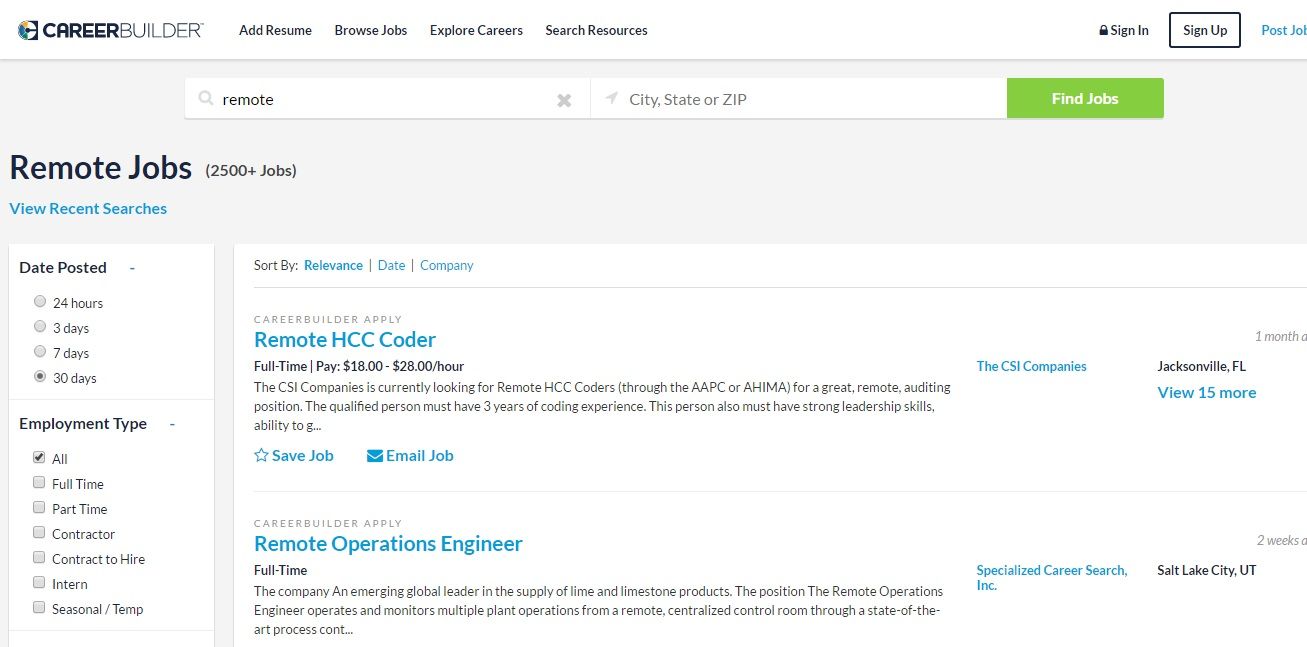1307x647 pixels.
Task: Open the Remote Operations Engineer job listing
Action: tap(388, 544)
